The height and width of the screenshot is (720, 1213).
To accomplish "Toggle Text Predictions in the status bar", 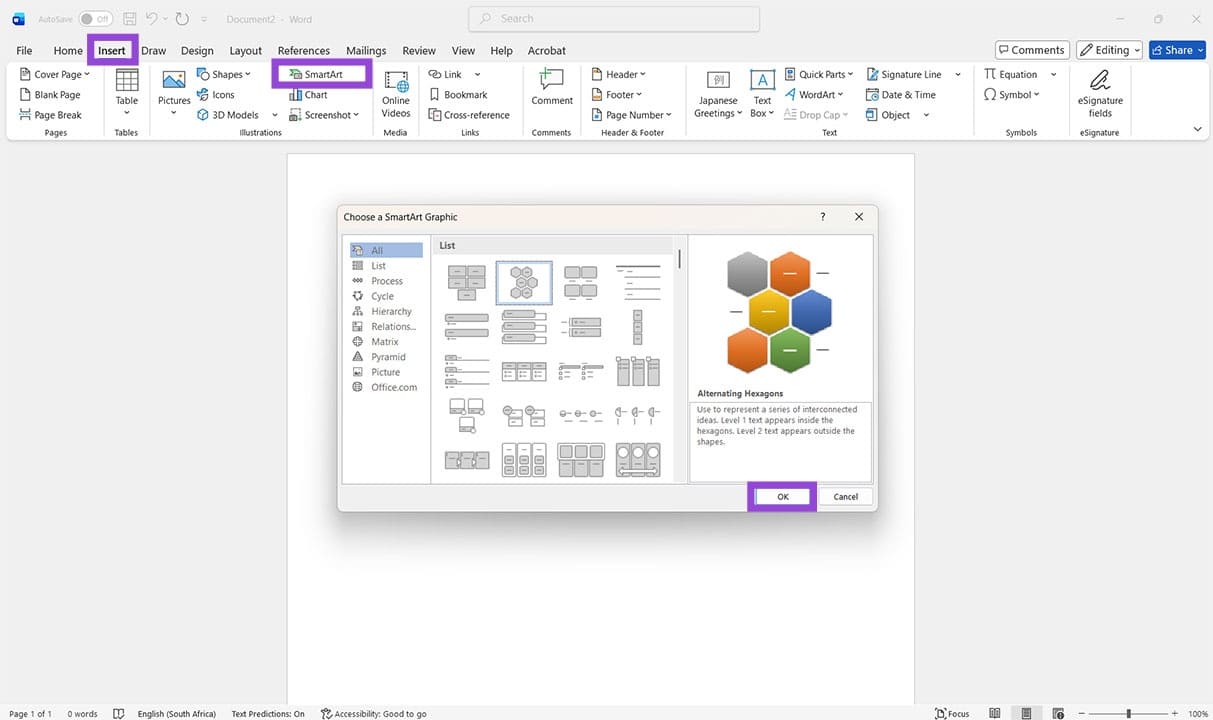I will [x=267, y=713].
